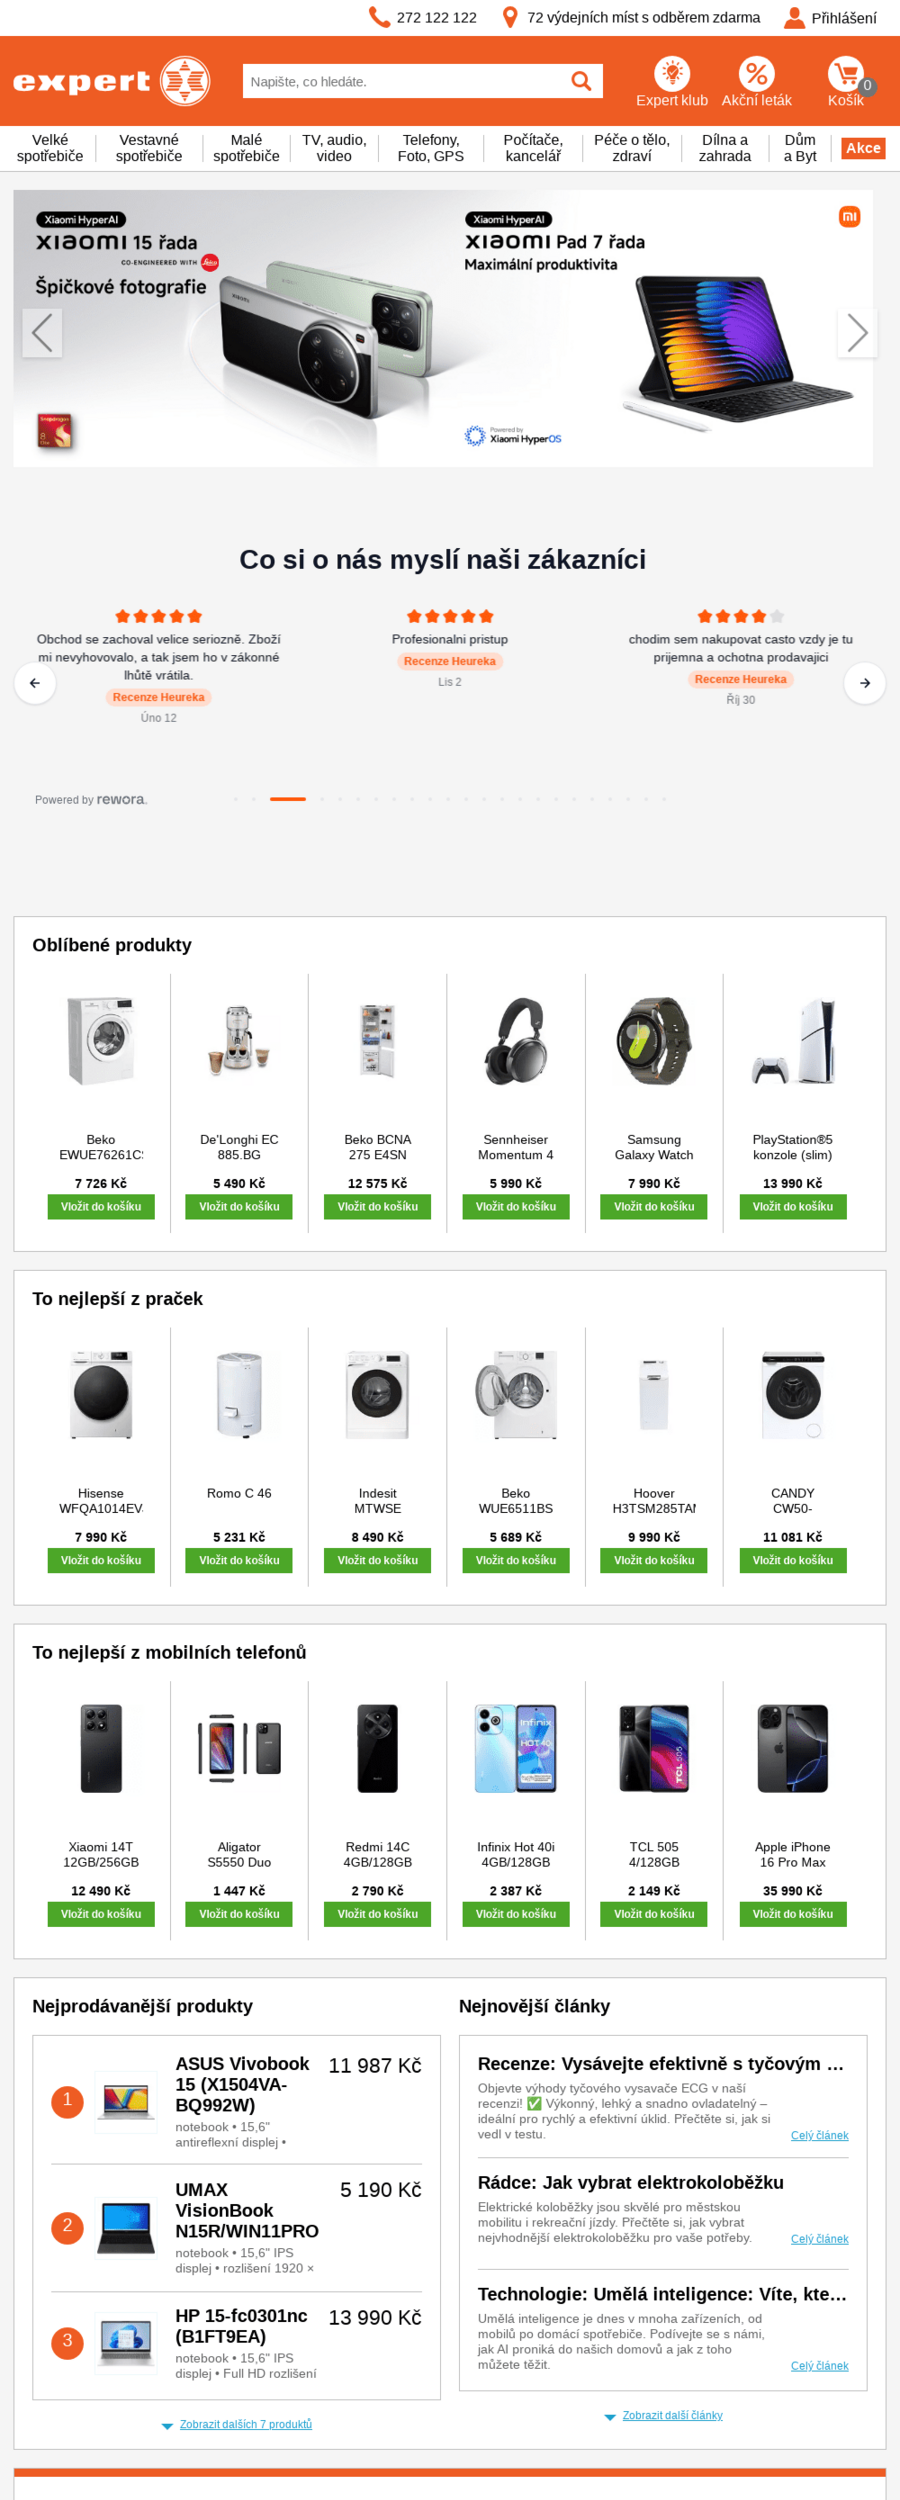Open the Akce menu item
The image size is (900, 2500).
pos(863,148)
